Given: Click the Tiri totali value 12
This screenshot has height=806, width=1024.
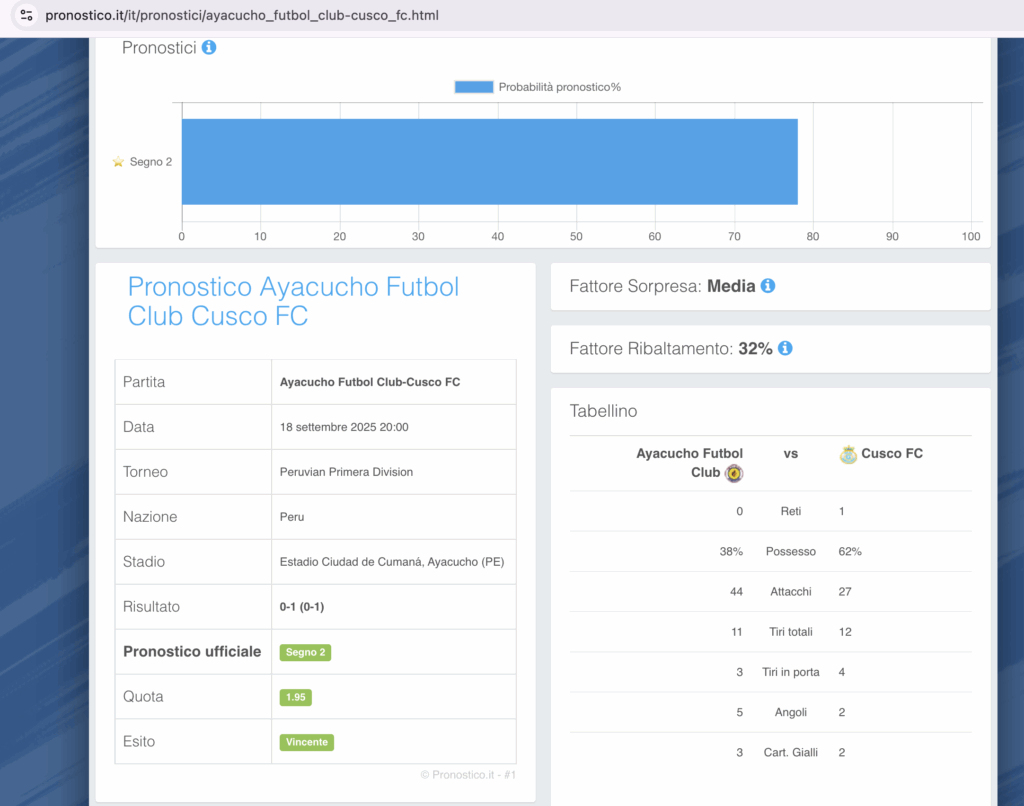Looking at the screenshot, I should (844, 632).
